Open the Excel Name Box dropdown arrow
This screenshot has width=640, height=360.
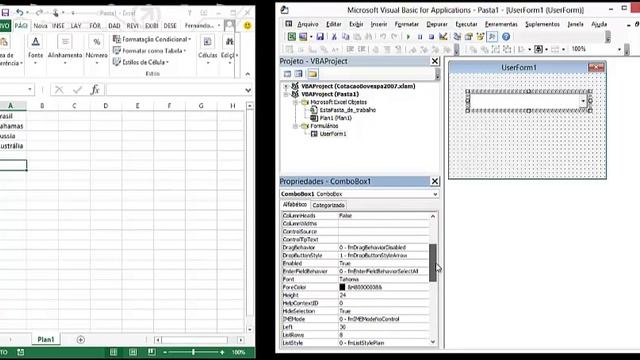(x=30, y=89)
